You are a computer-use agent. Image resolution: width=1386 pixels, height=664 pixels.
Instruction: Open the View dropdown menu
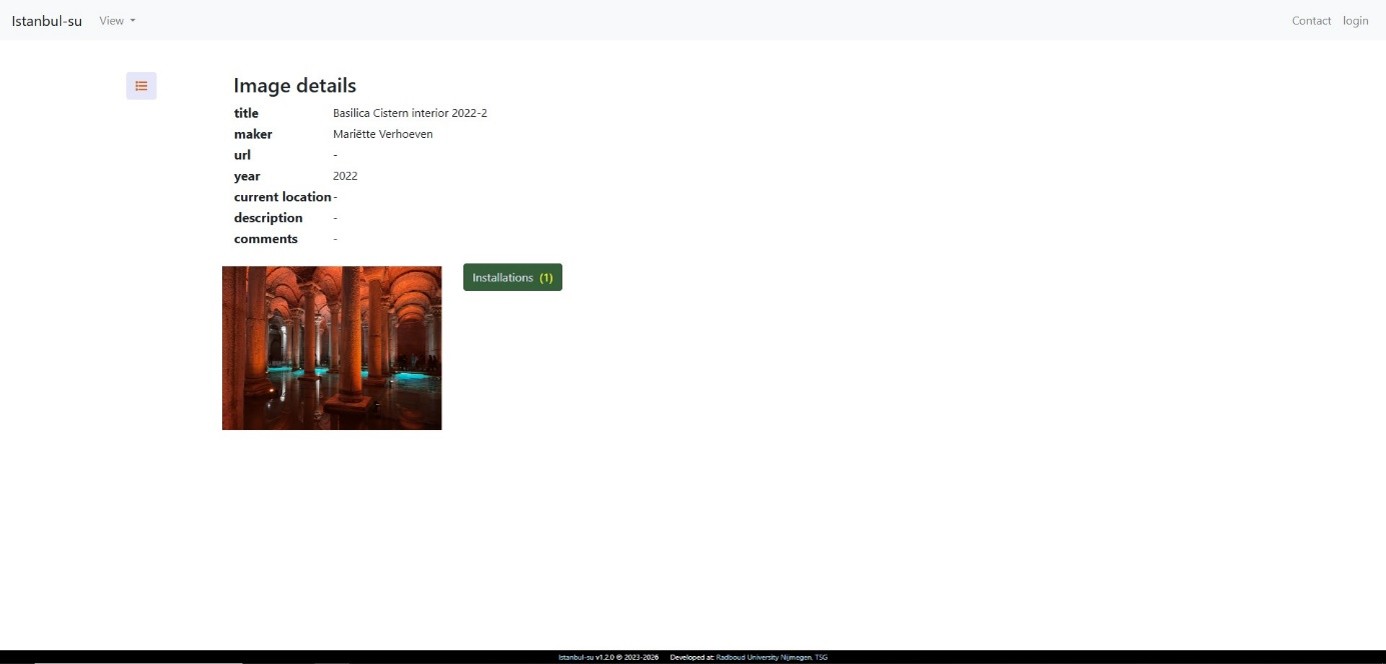pyautogui.click(x=117, y=21)
